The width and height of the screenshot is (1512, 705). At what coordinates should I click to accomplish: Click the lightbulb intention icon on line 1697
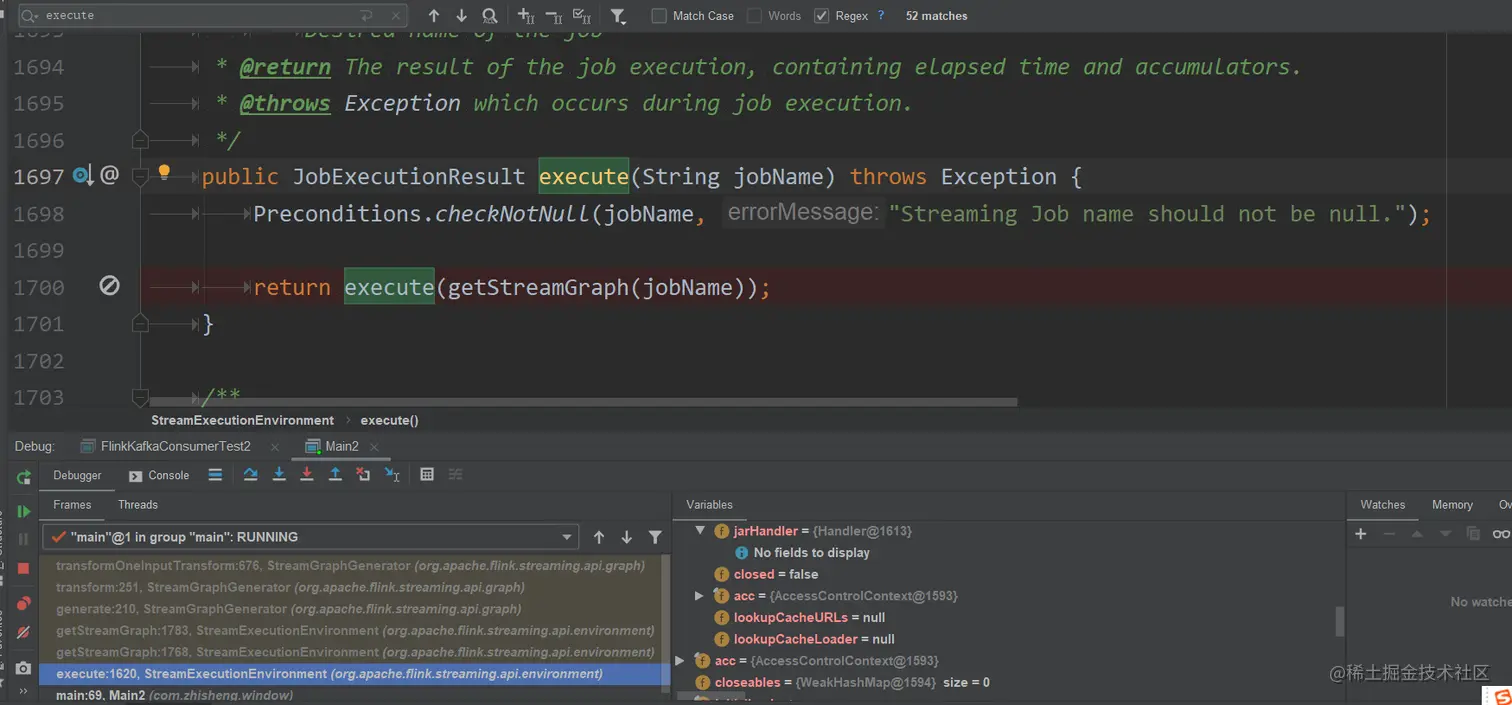click(x=164, y=173)
